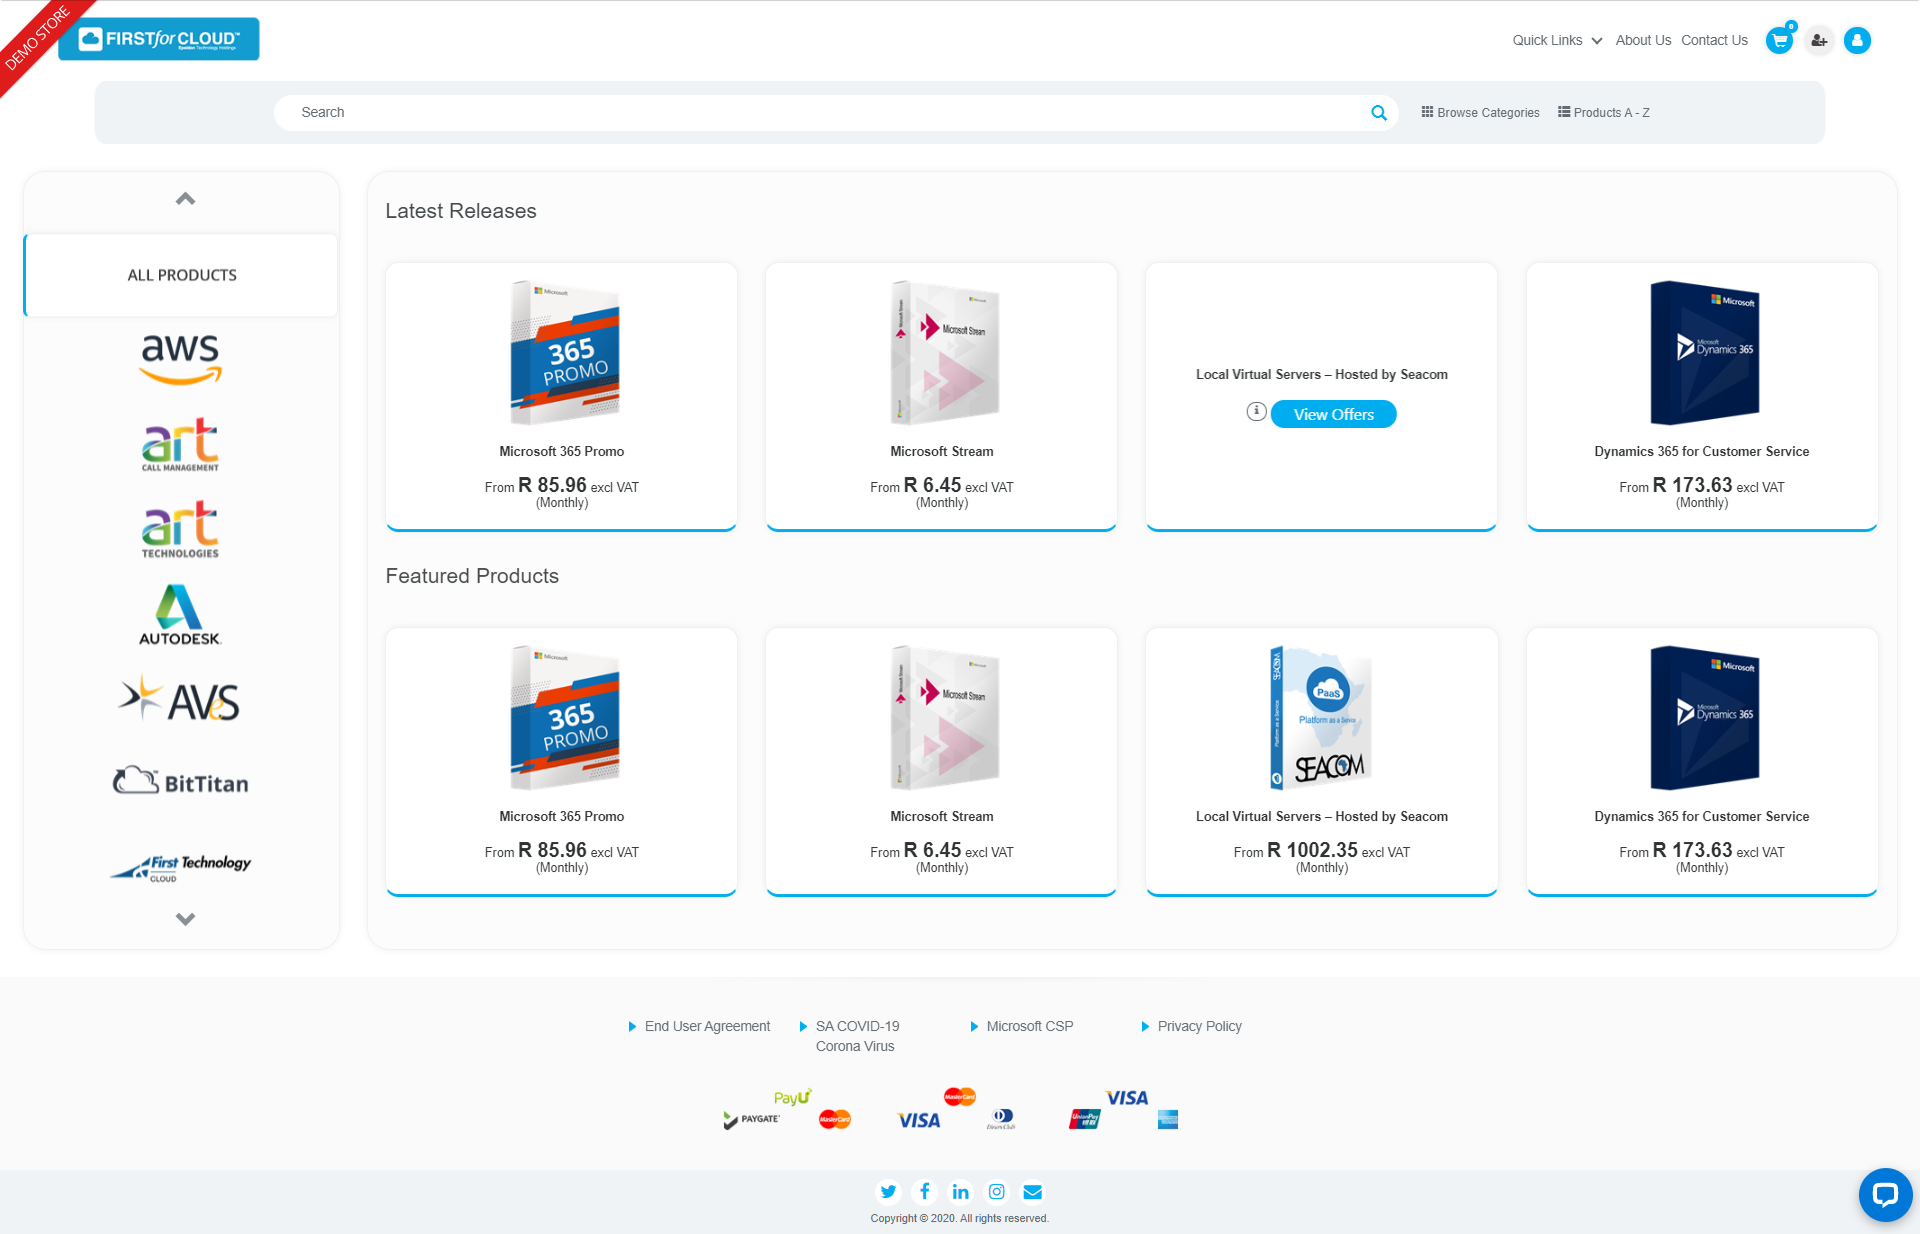Open the shopping cart icon
Image resolution: width=1920 pixels, height=1234 pixels.
(1779, 41)
